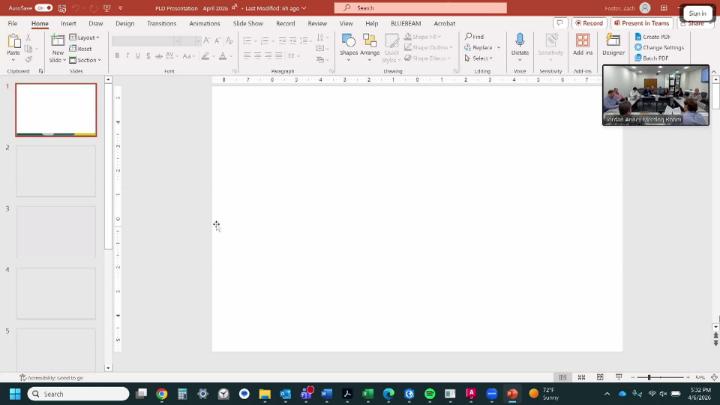Click the Shapes gallery icon
The height and width of the screenshot is (405, 720).
click(x=348, y=42)
